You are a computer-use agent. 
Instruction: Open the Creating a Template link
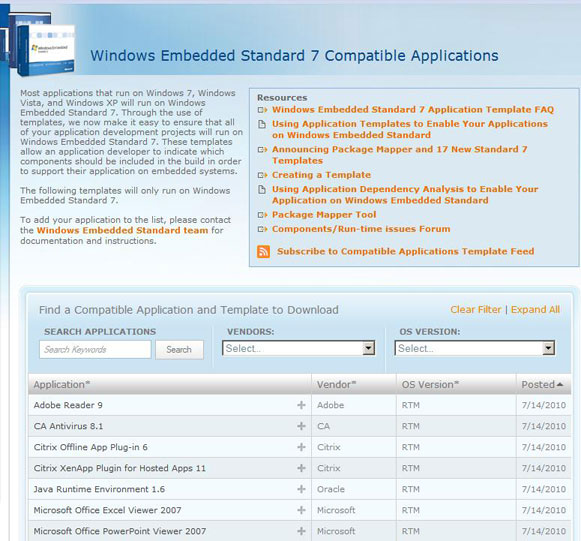pyautogui.click(x=321, y=175)
